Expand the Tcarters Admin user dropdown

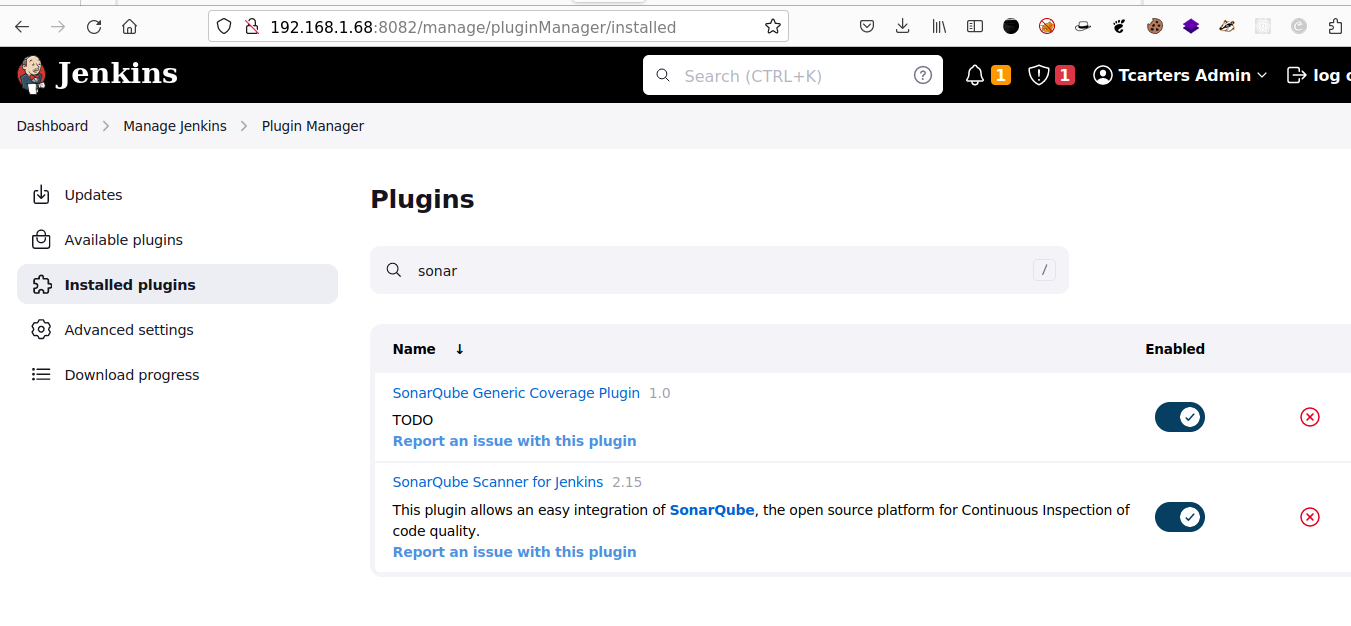[x=1262, y=75]
